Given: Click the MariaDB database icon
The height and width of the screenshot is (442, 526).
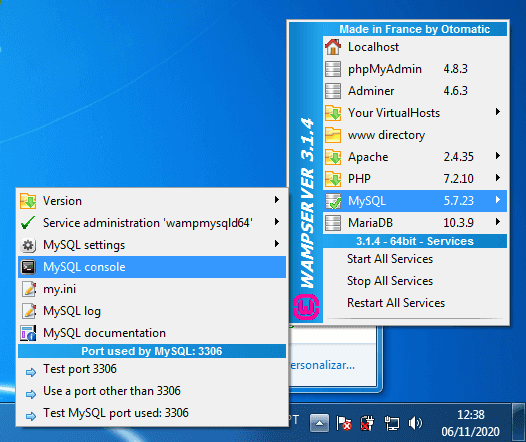Looking at the screenshot, I should click(333, 223).
